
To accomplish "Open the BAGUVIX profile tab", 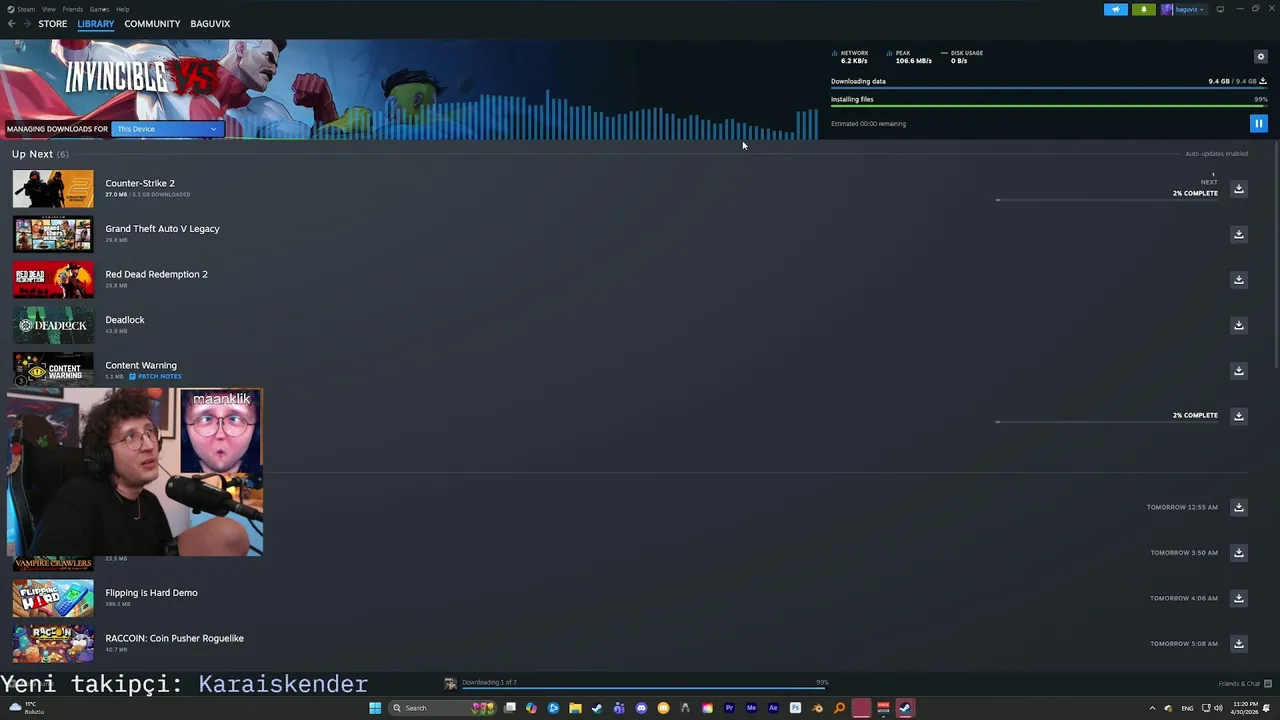I will [210, 23].
